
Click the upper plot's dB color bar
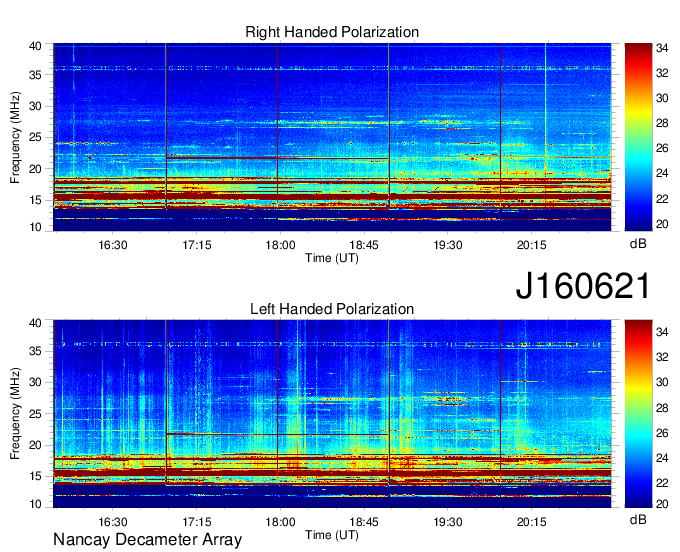coord(638,137)
